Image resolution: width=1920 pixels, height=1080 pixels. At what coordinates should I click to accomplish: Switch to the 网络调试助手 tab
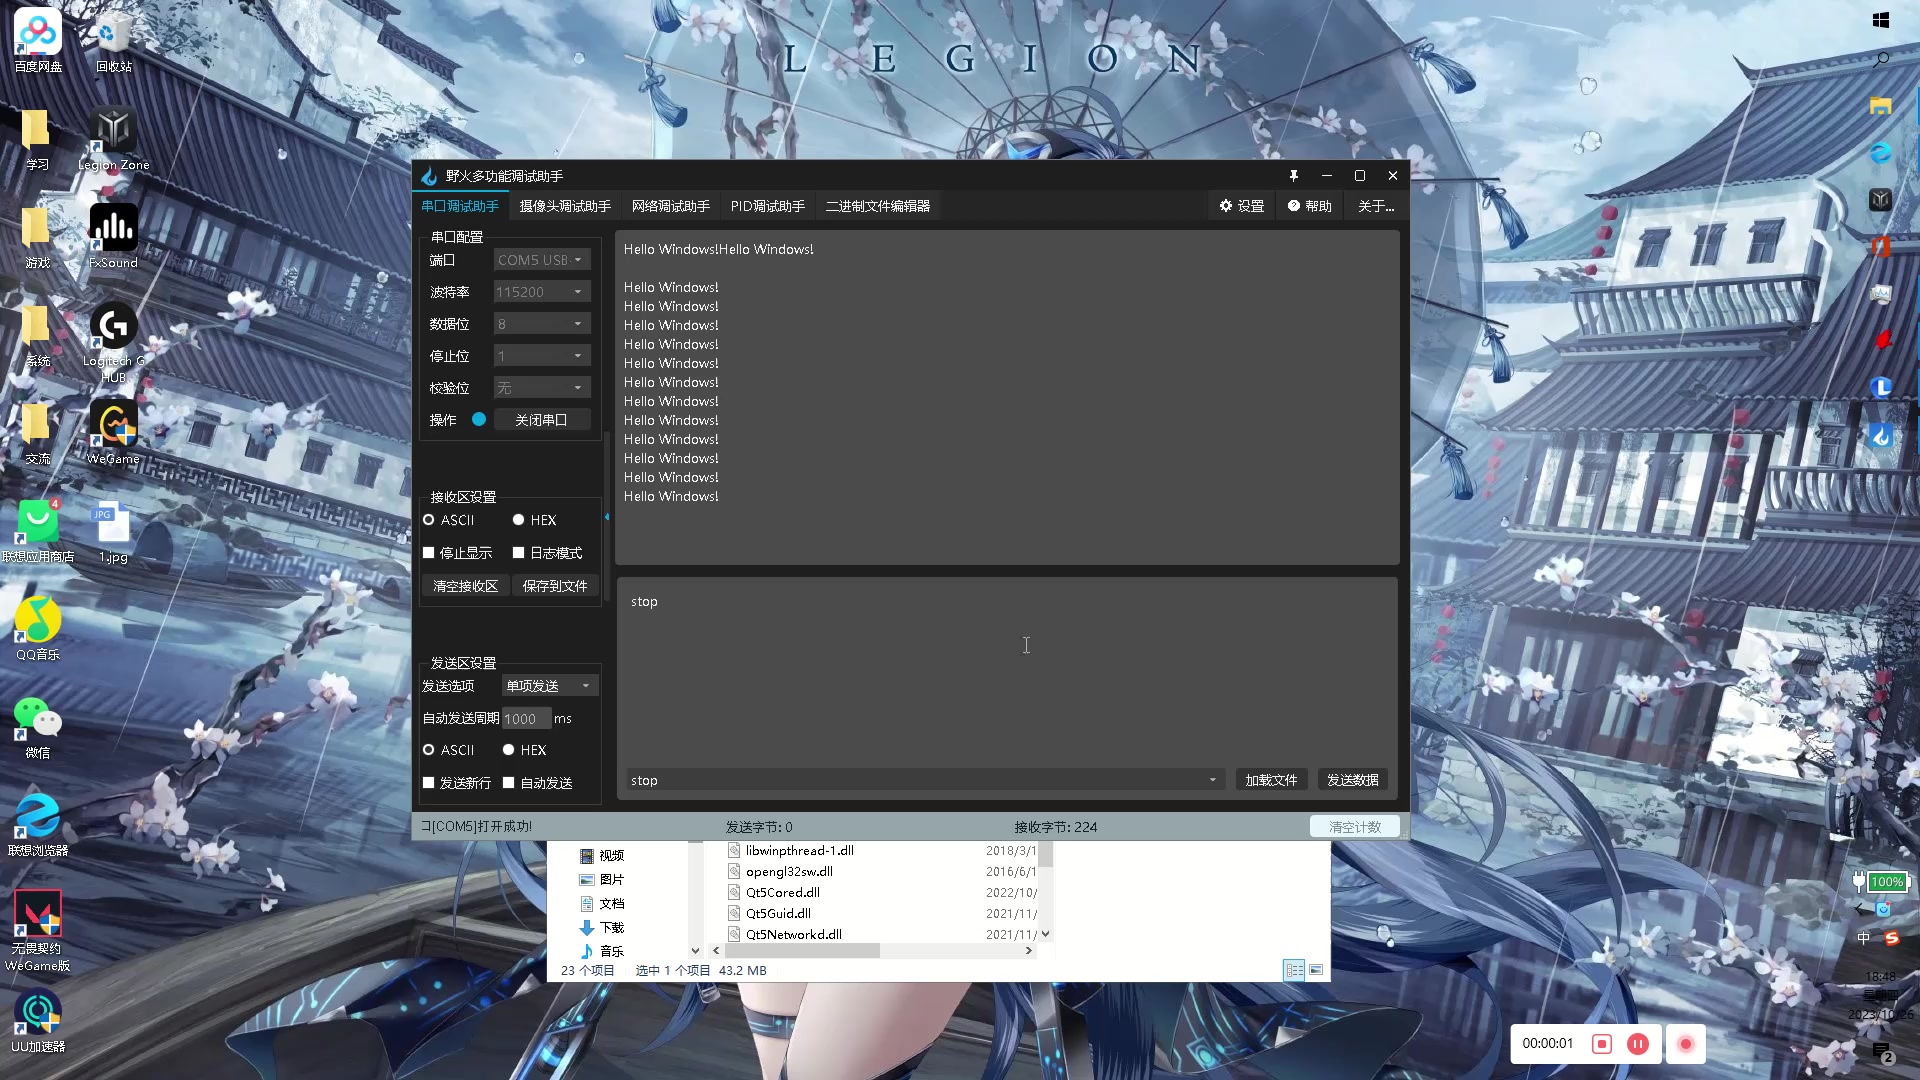670,206
